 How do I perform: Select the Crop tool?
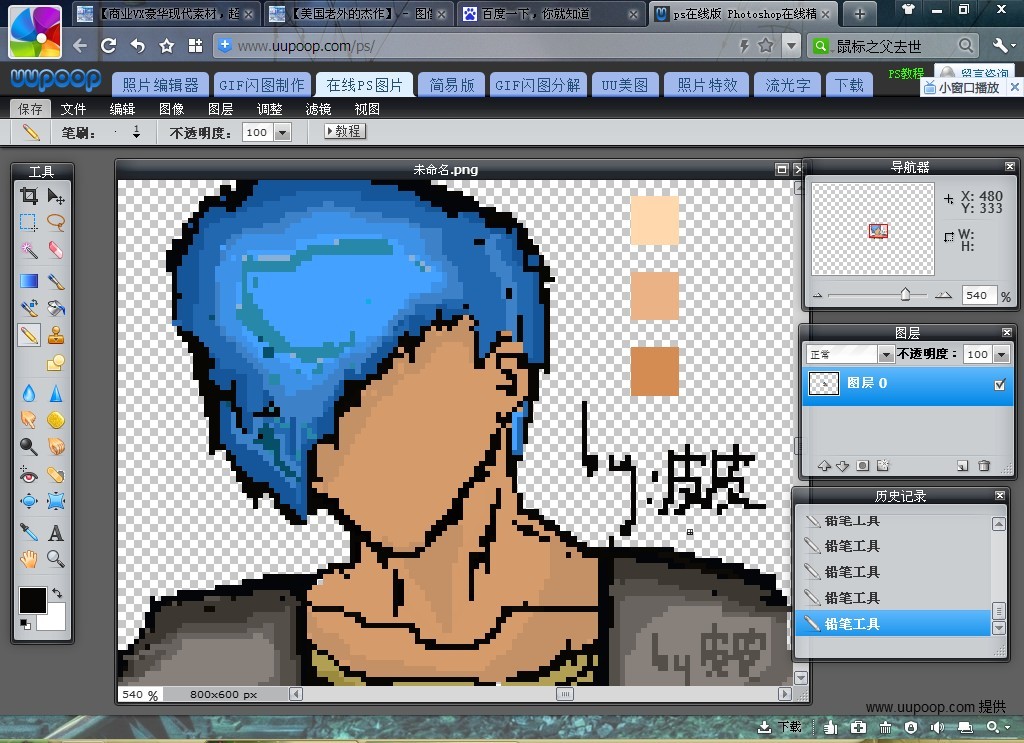point(29,196)
